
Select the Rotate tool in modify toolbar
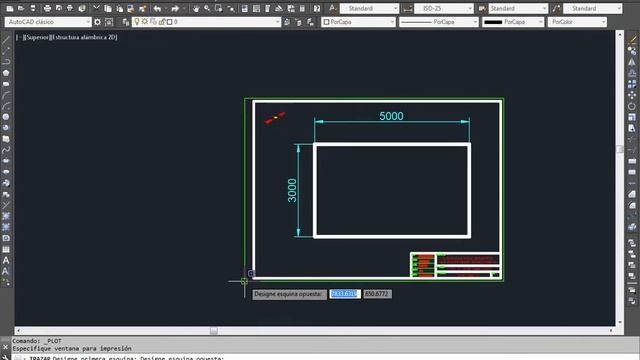pos(632,106)
